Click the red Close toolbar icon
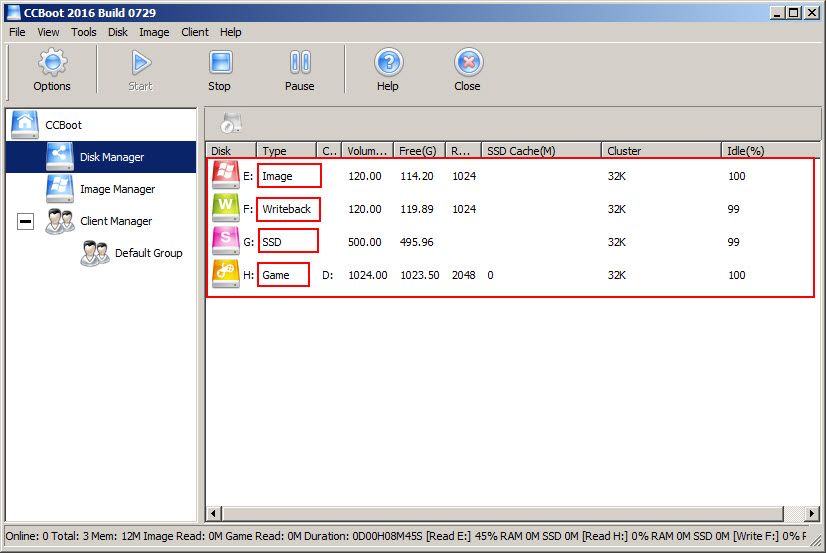826x553 pixels. [468, 62]
